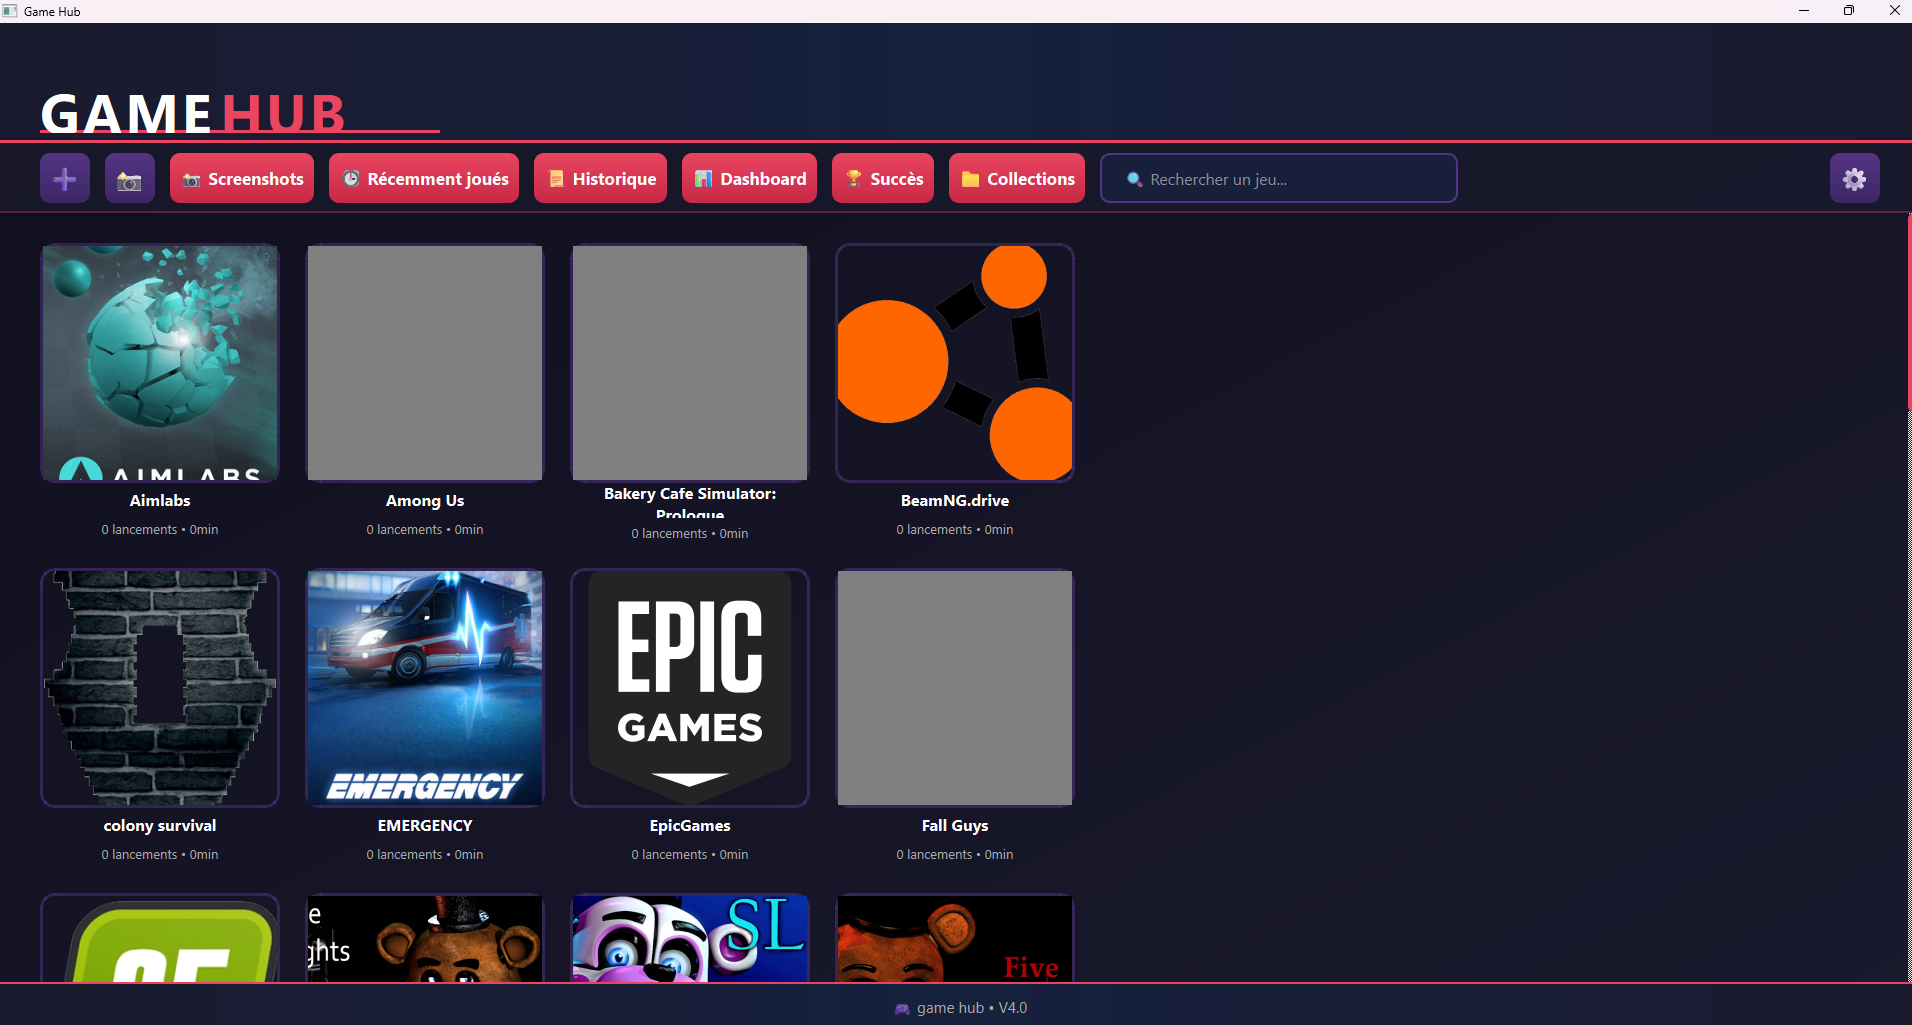Click launch stats under EpicGames

tap(690, 855)
